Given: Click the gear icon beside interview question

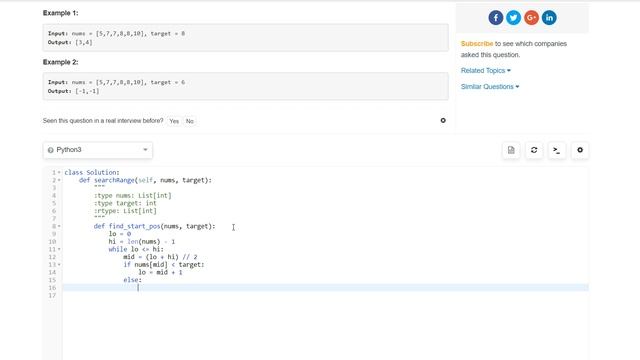Looking at the screenshot, I should point(443,120).
